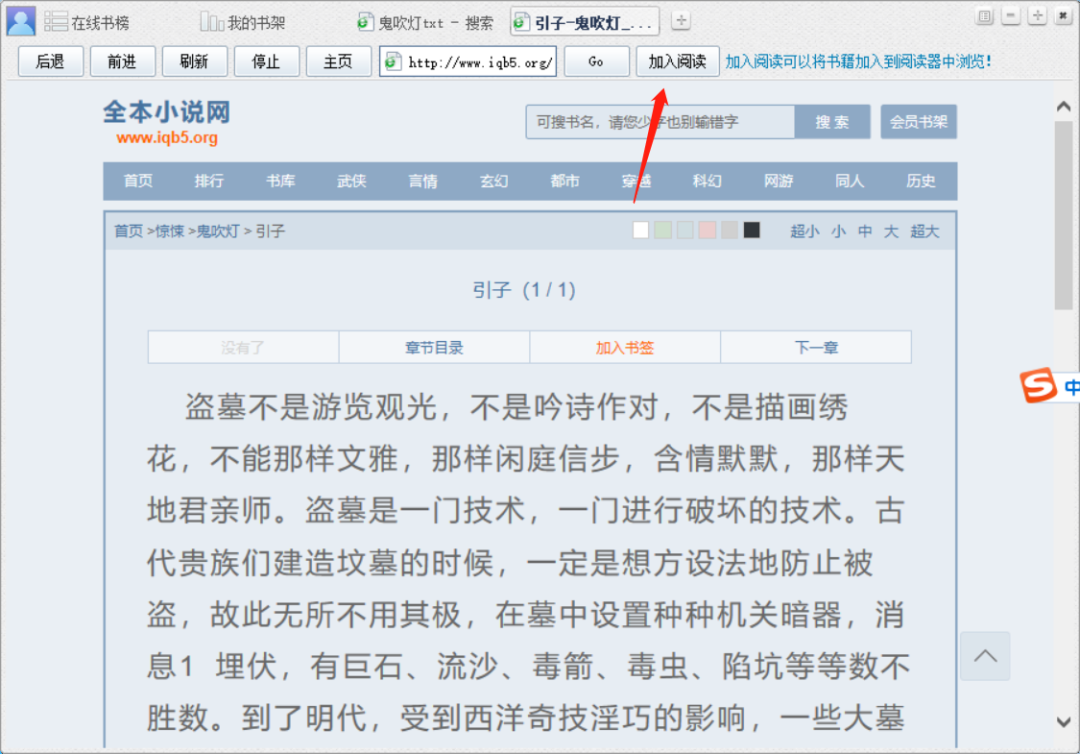Click the Sogou input method icon
The image size is (1080, 754).
pos(1038,385)
